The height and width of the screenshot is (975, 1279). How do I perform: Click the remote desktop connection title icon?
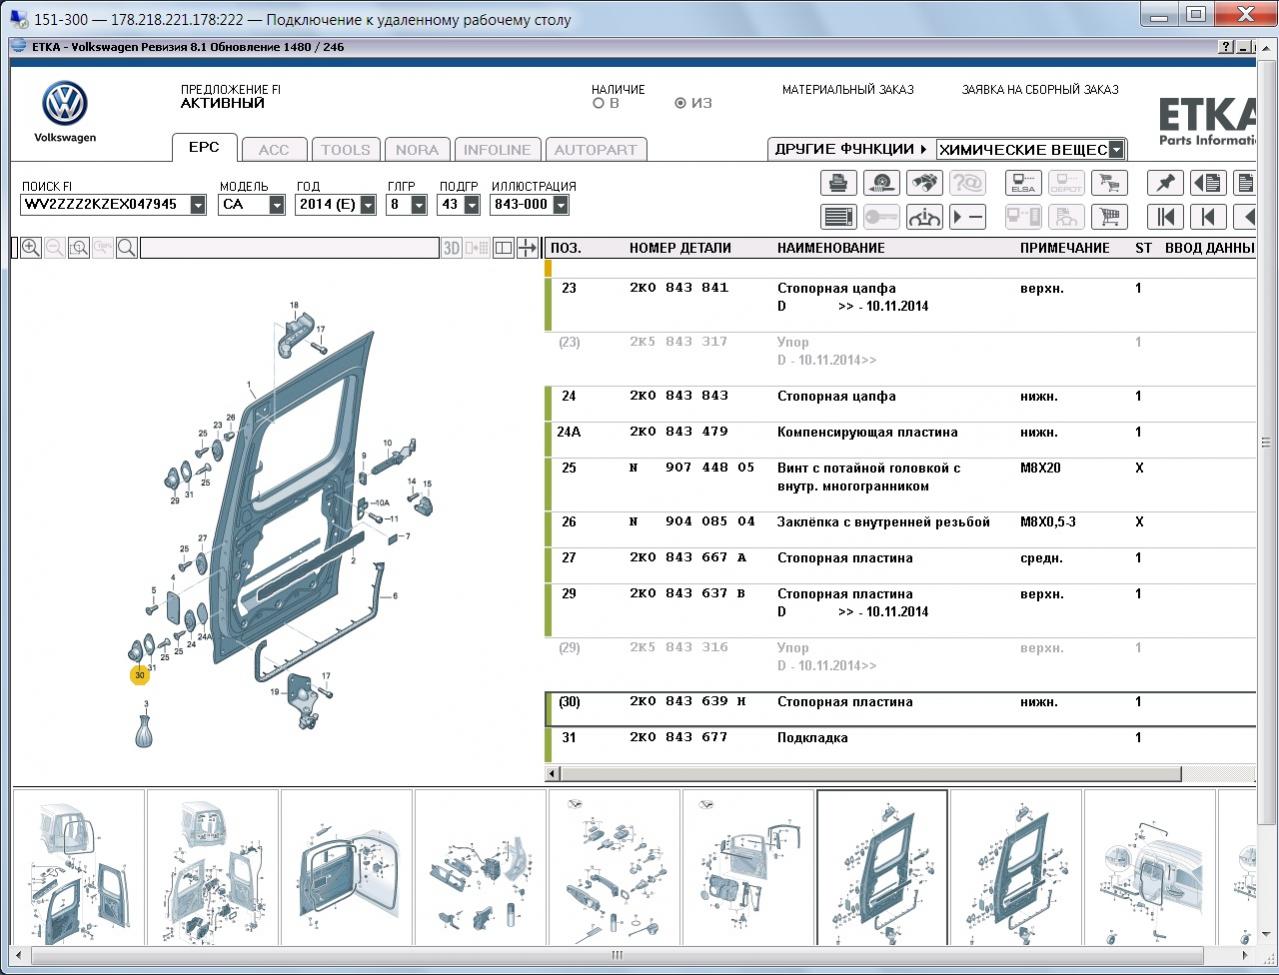pos(18,19)
